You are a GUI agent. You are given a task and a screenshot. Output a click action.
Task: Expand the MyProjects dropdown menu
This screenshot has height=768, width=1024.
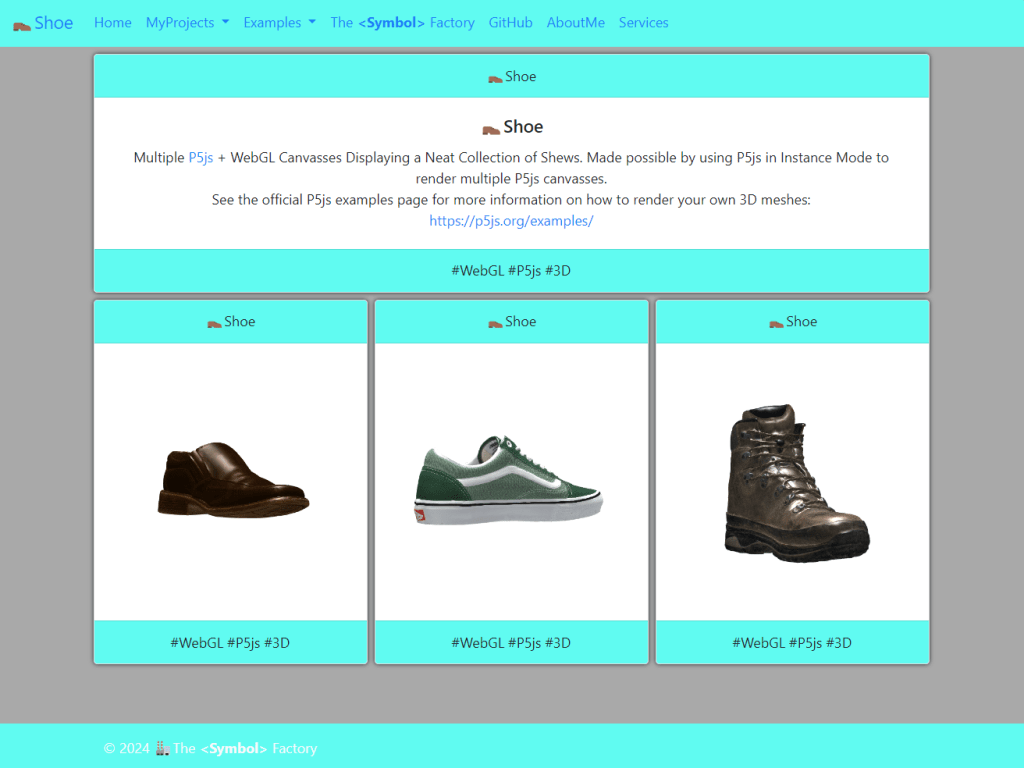click(x=187, y=23)
